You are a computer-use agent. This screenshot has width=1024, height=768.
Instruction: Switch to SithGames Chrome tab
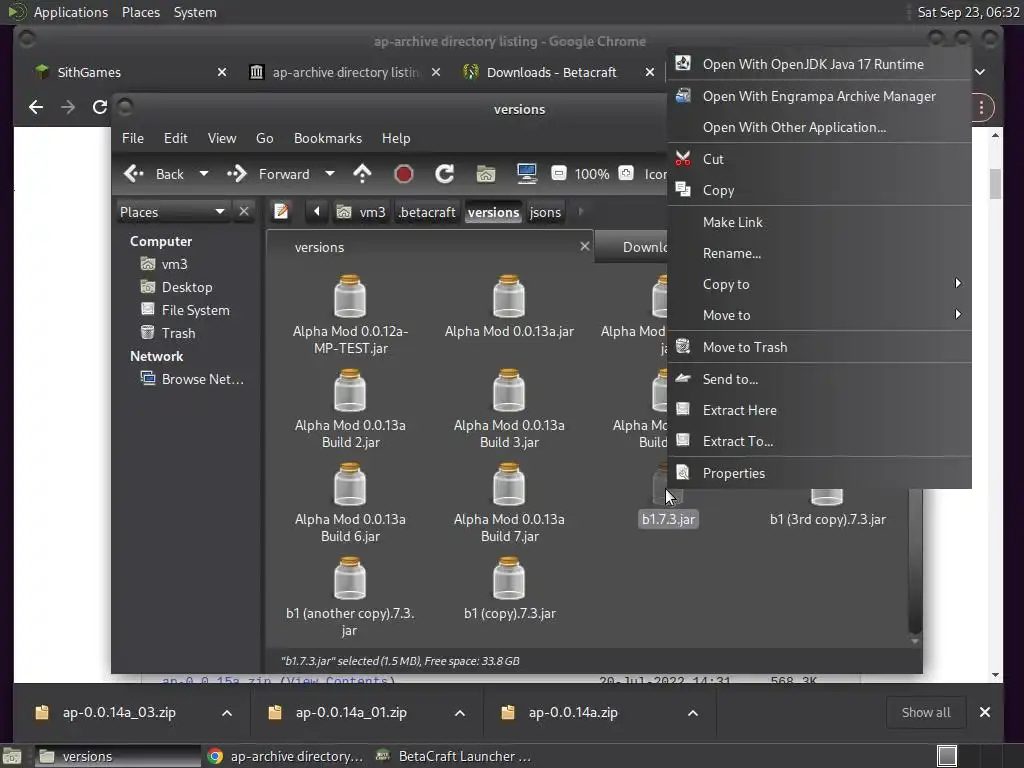click(x=131, y=72)
